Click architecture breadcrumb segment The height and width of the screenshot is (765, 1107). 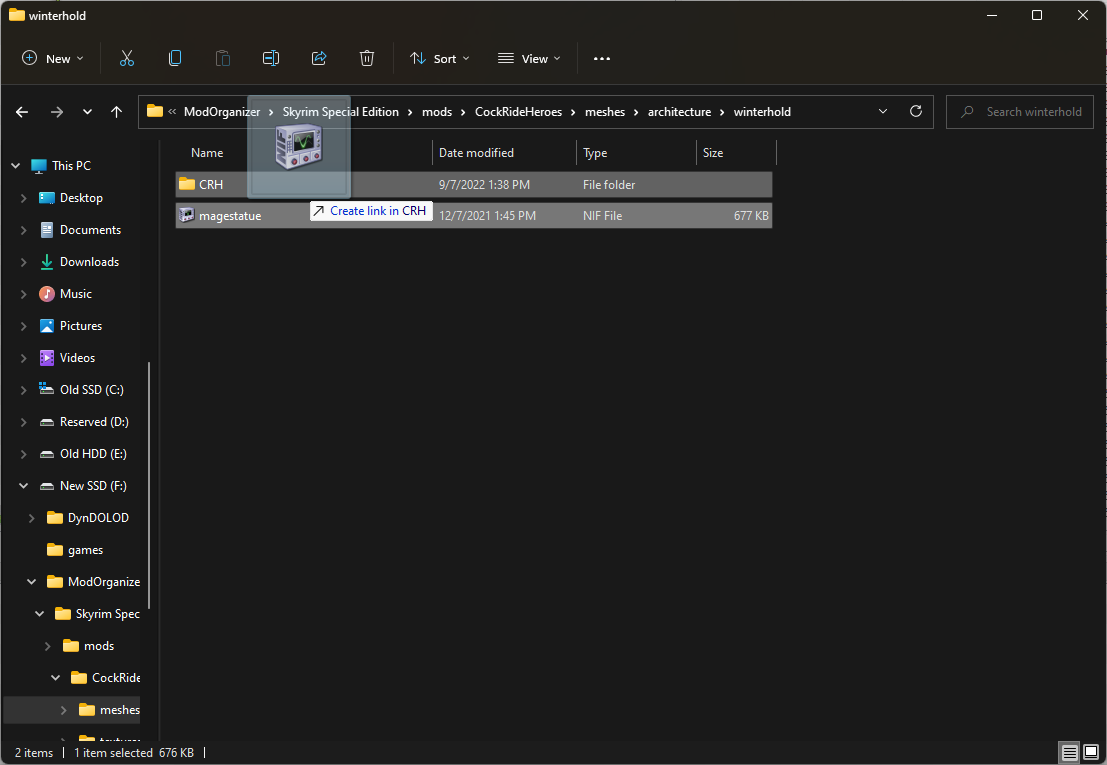[x=679, y=112]
